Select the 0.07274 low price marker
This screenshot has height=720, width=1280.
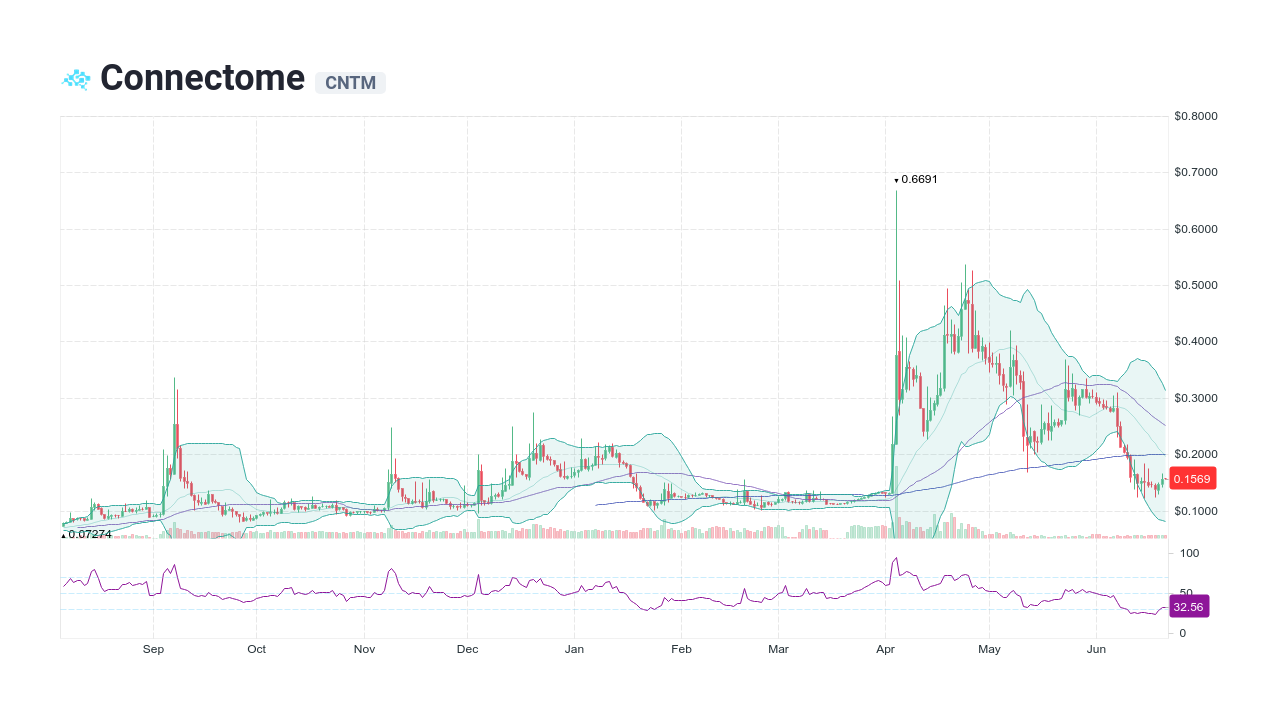87,536
